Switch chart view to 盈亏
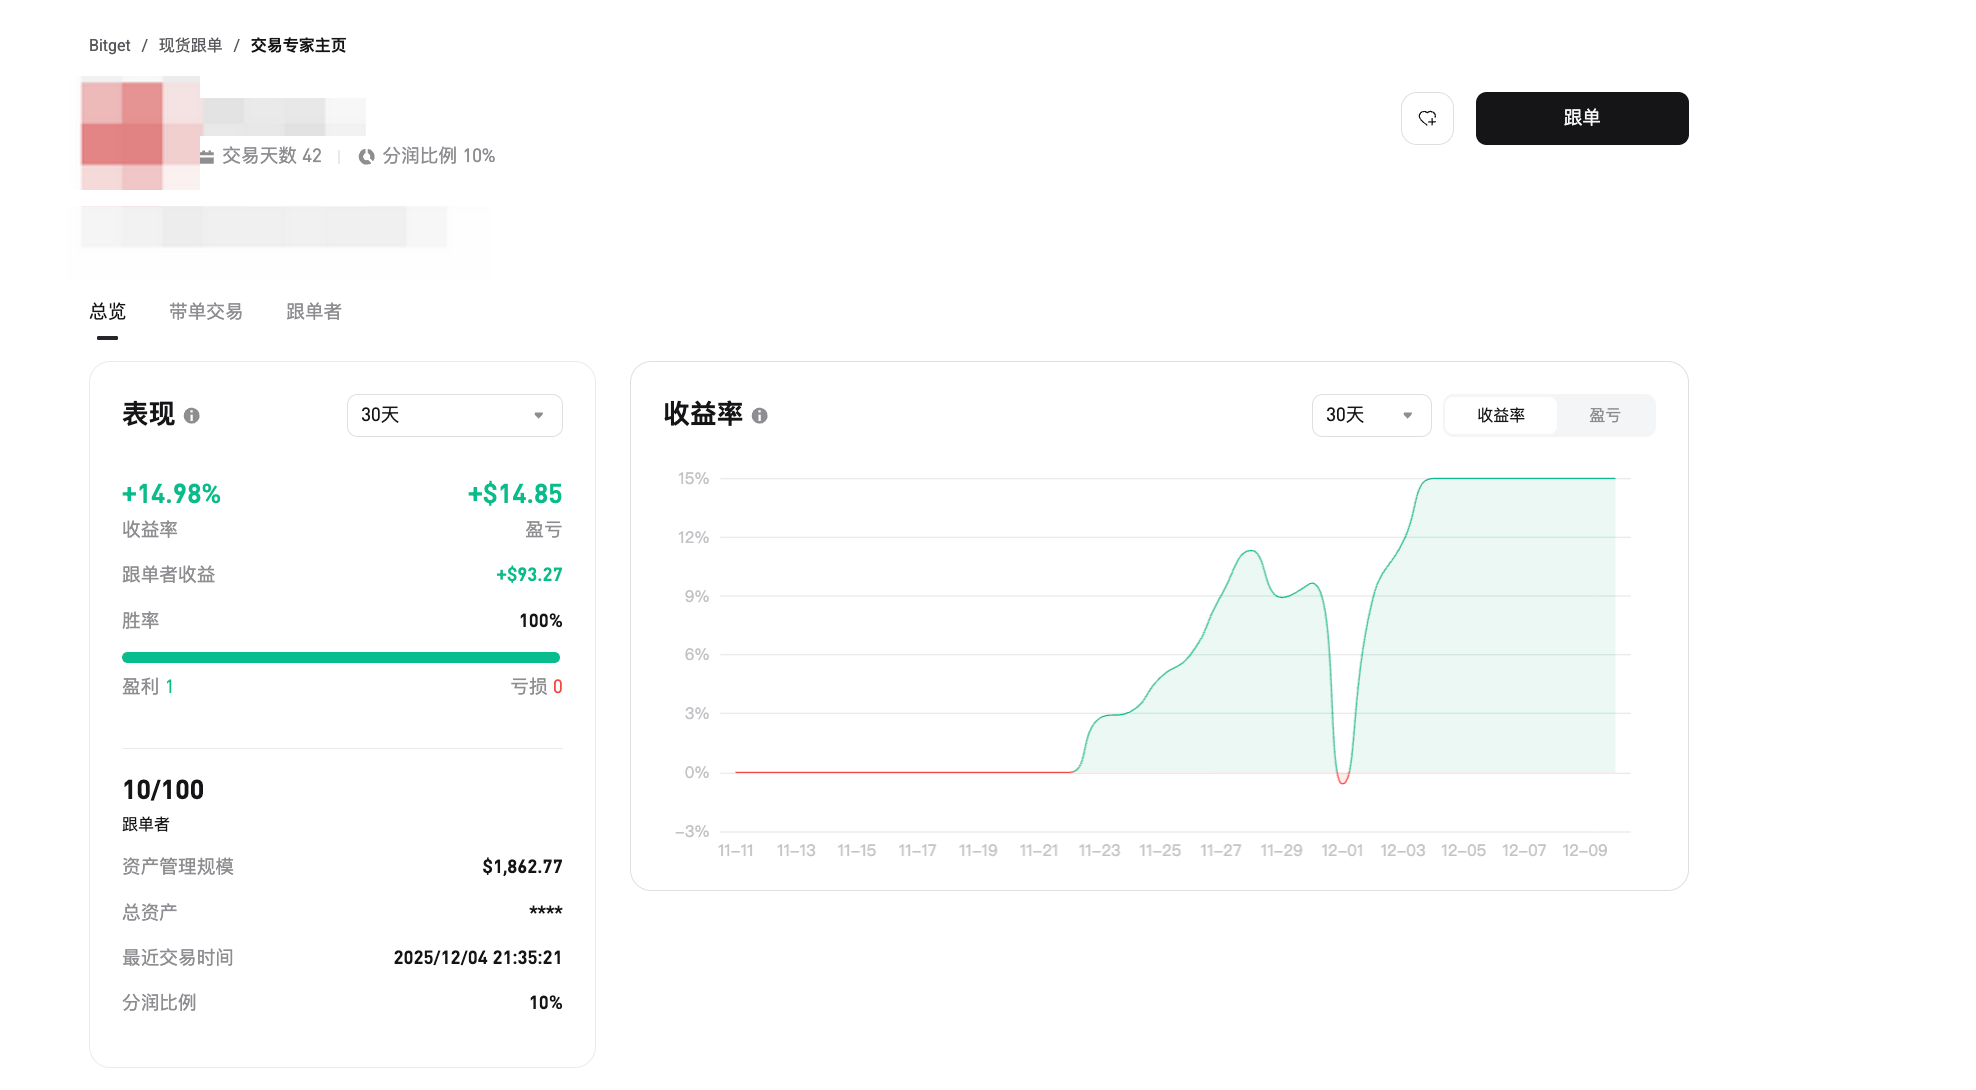This screenshot has height=1090, width=1976. click(x=1605, y=415)
